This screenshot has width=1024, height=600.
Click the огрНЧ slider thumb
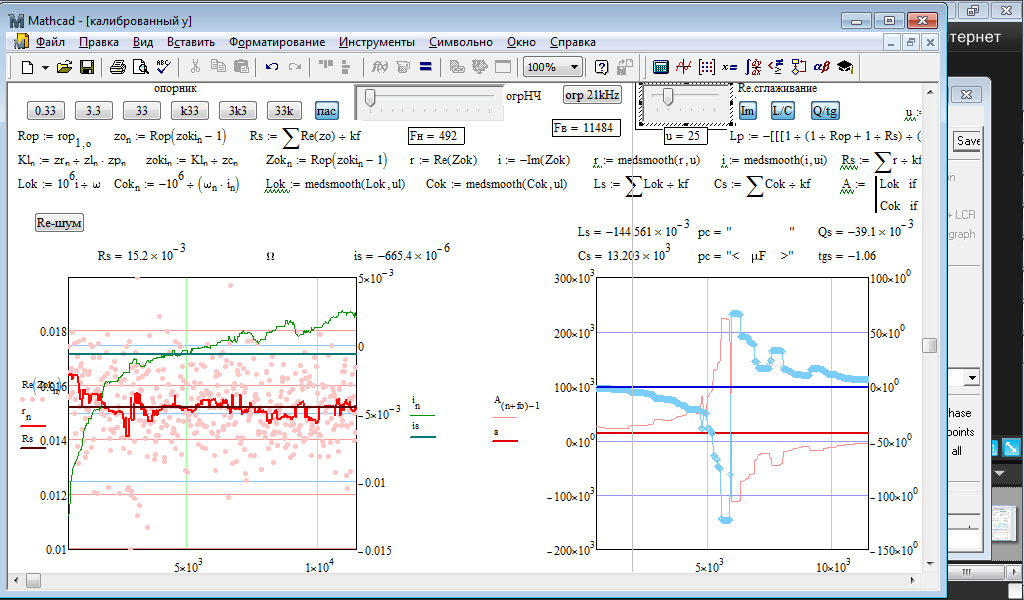point(370,97)
